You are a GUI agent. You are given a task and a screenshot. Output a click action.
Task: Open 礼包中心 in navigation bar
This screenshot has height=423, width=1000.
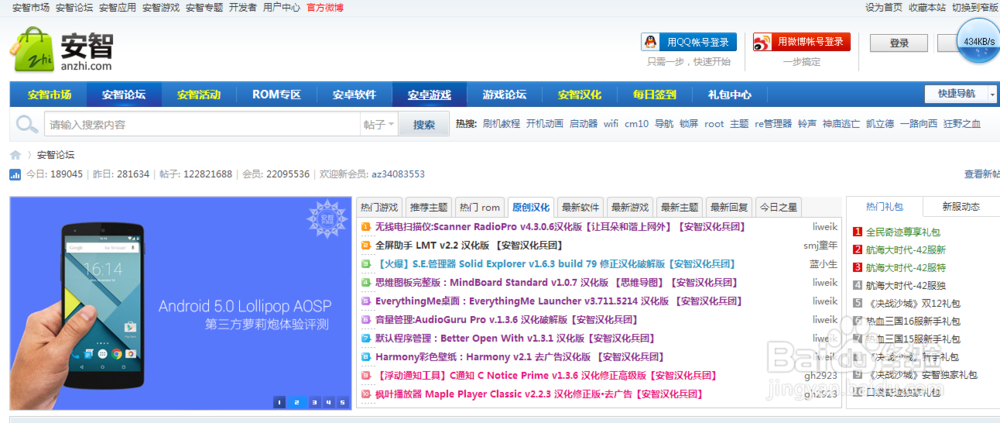[730, 95]
